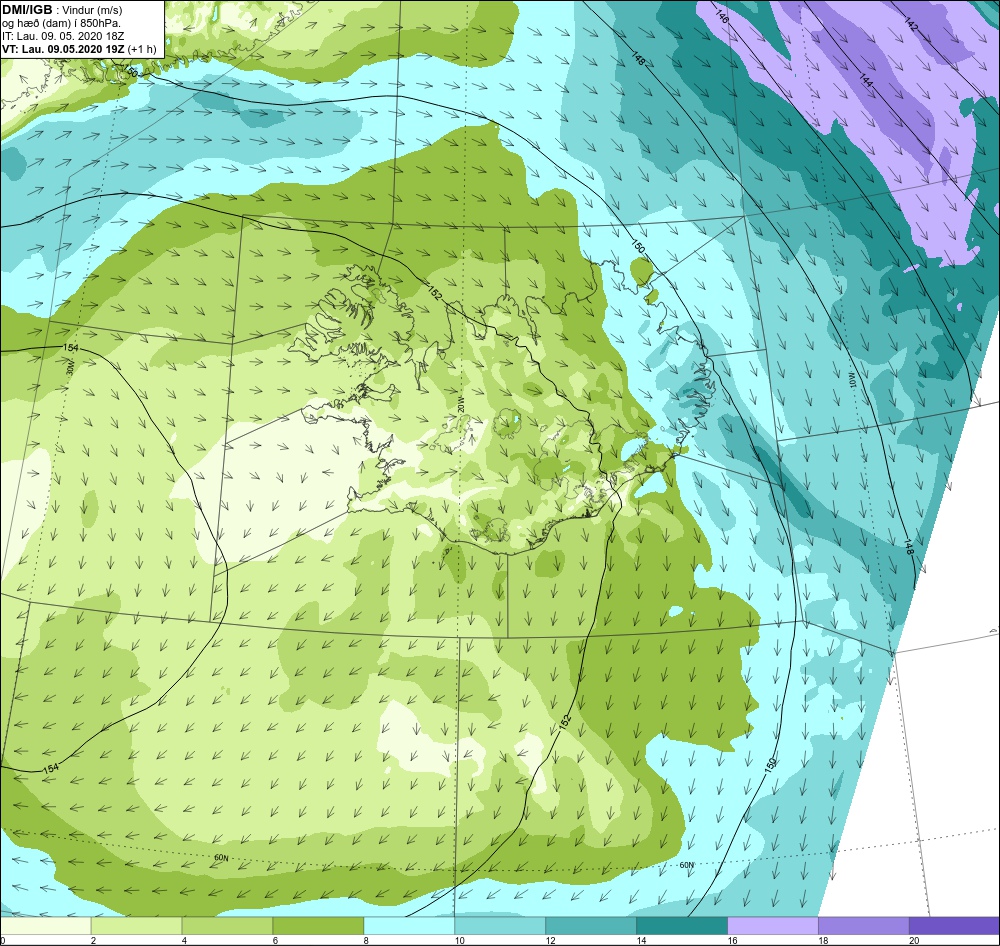
Task: Click the '146' contour label
Action: (x=722, y=17)
